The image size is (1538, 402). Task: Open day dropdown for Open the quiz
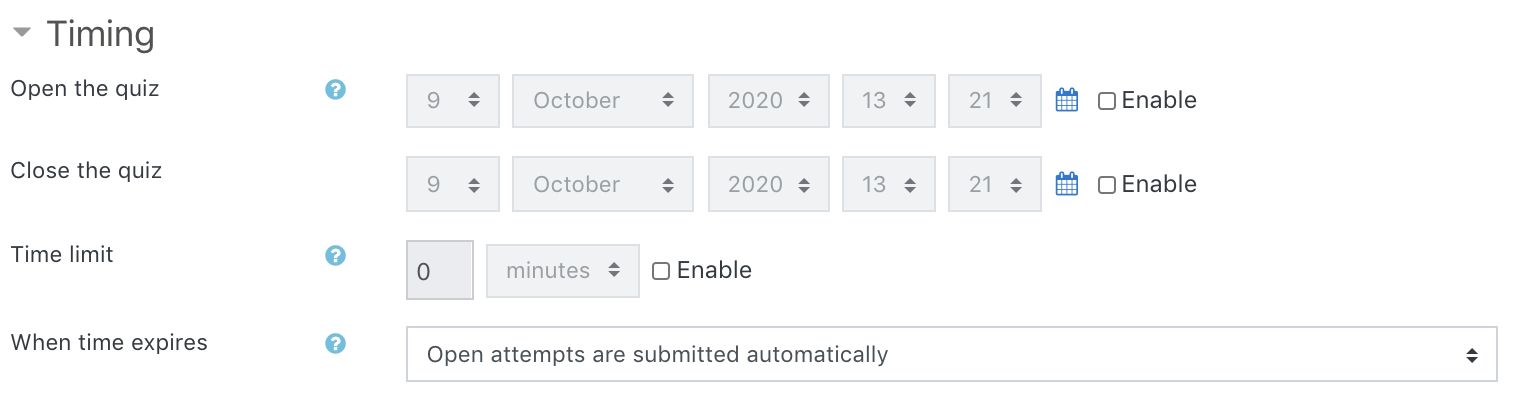pos(452,100)
